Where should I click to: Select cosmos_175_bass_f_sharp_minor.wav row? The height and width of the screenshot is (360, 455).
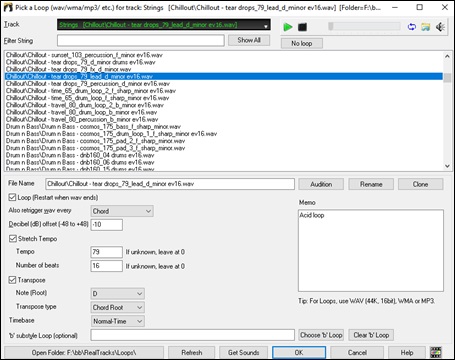tap(224, 127)
